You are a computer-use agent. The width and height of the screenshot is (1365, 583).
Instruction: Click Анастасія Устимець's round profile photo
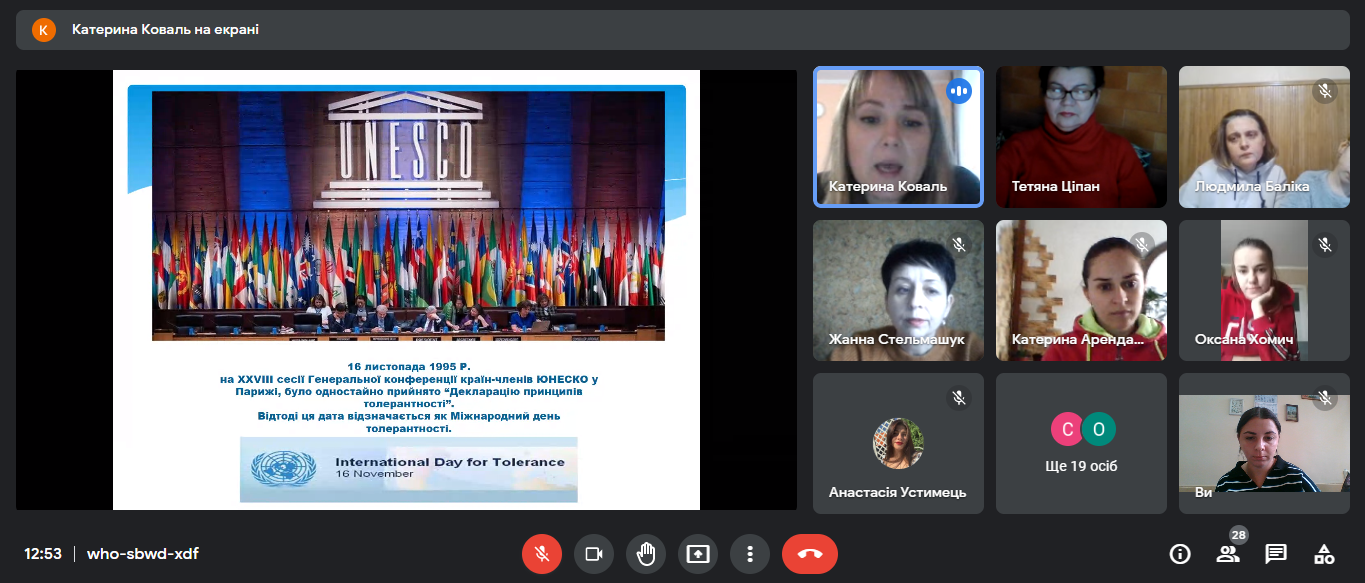click(x=898, y=443)
